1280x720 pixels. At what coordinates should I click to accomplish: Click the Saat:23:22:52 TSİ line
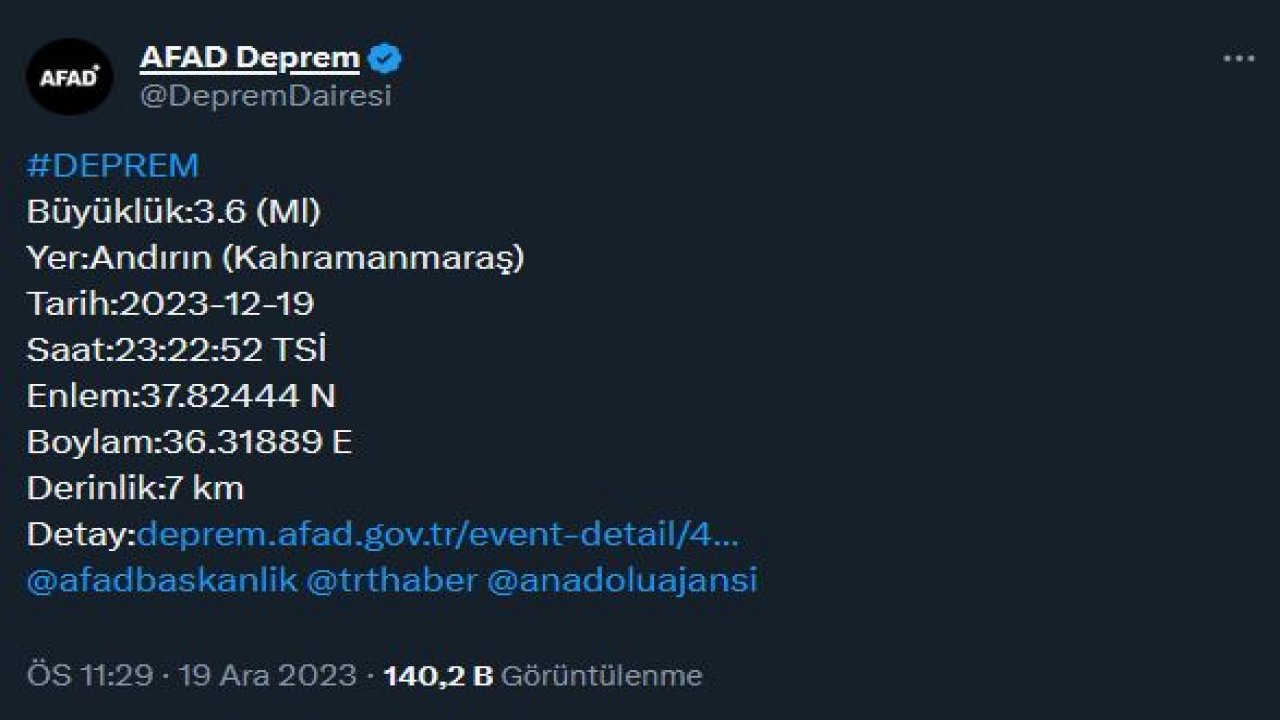(177, 350)
